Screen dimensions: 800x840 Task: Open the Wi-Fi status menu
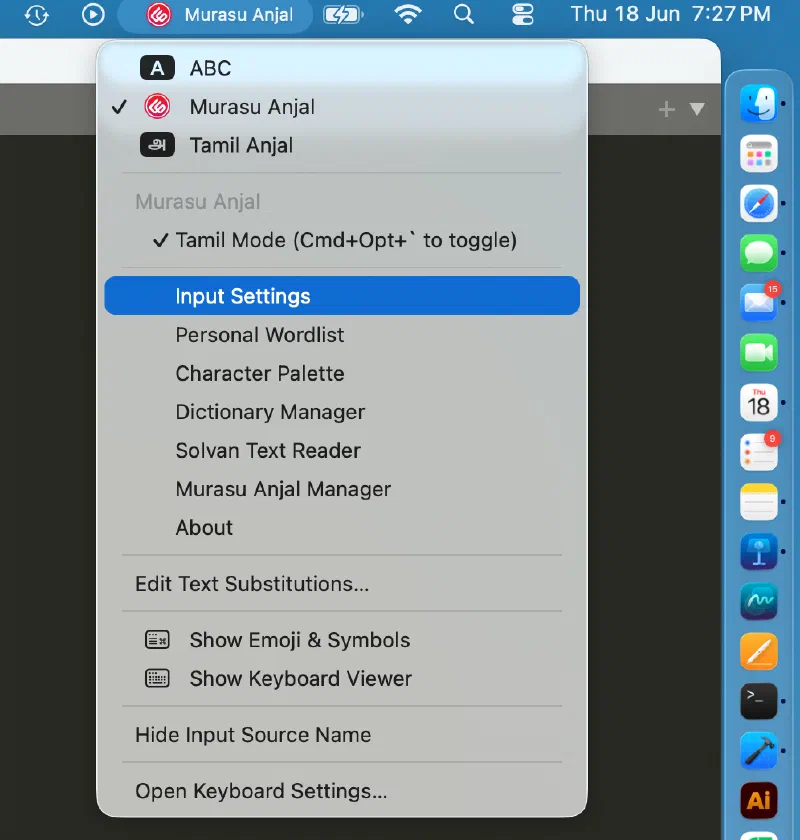pos(408,14)
